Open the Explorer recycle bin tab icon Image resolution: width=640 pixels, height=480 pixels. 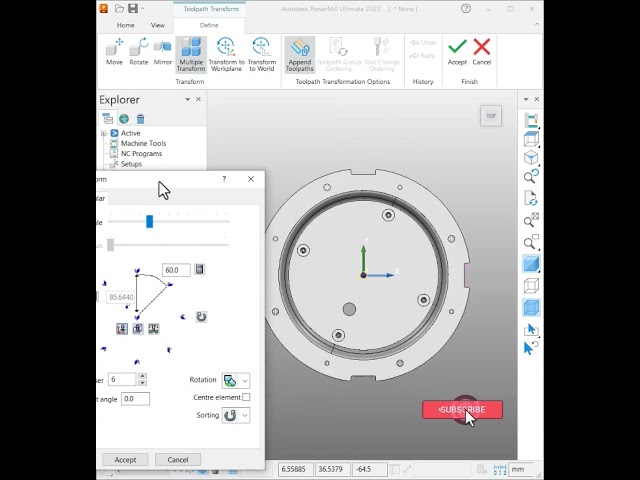140,119
